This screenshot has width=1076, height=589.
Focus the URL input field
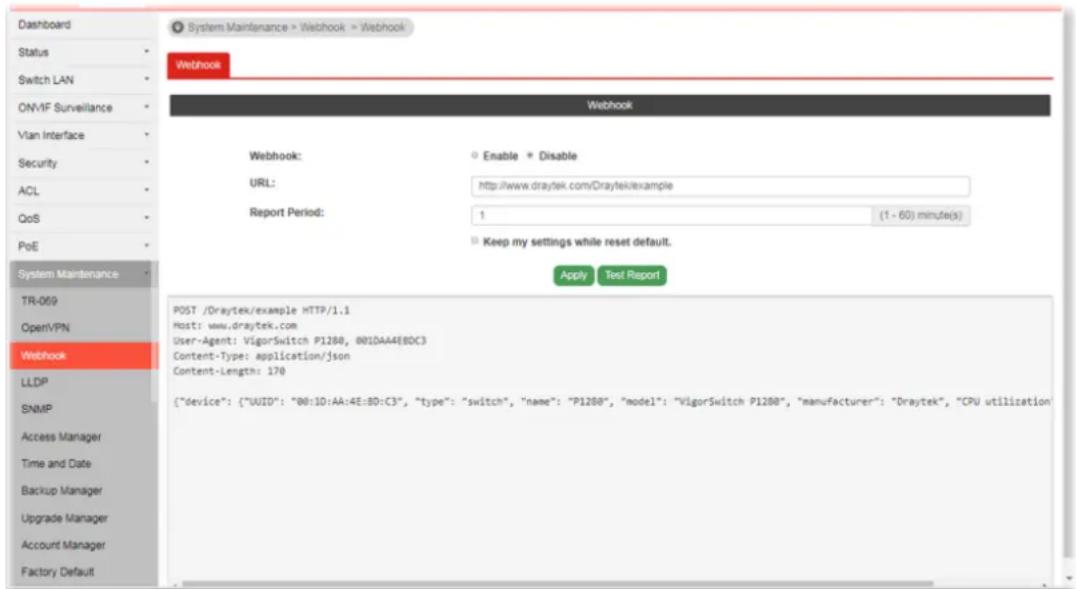coord(721,186)
